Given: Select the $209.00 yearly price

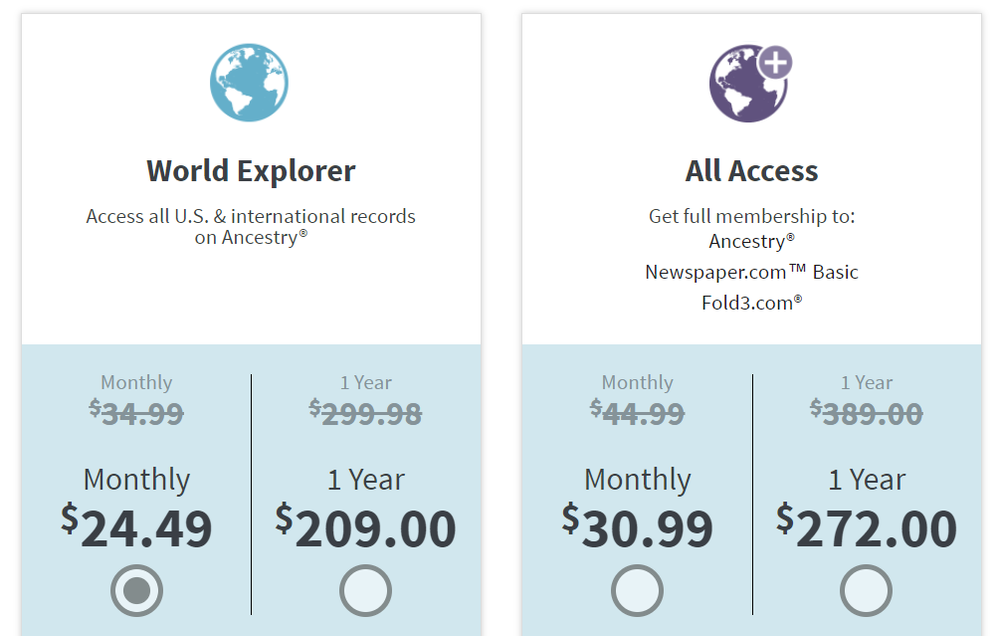Looking at the screenshot, I should point(366,528).
